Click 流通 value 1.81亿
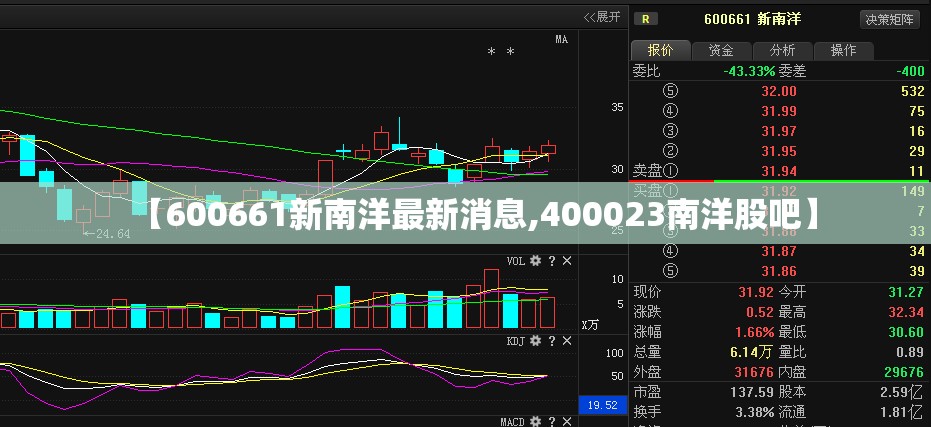931x427 pixels. [901, 412]
